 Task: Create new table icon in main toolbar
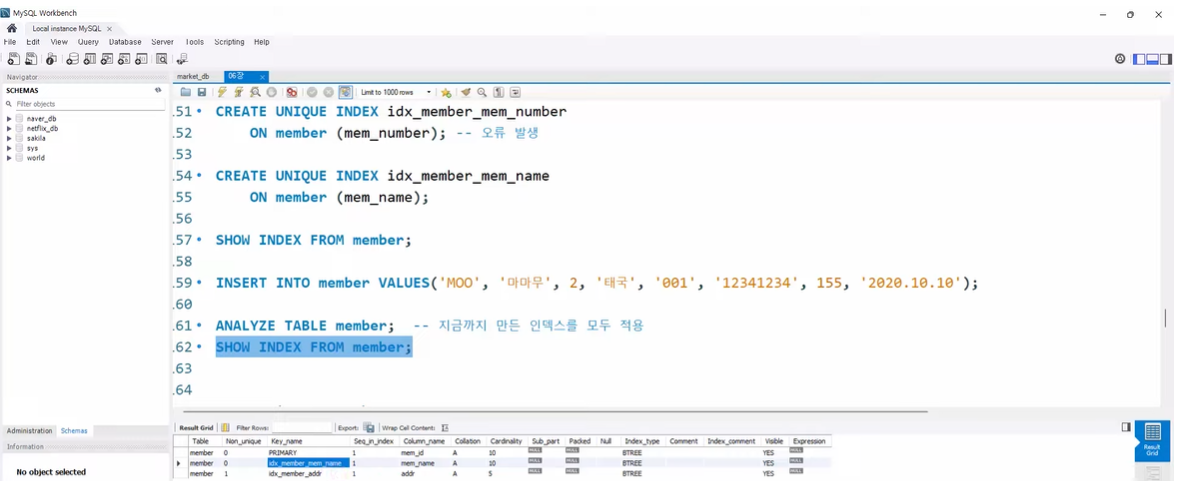tap(89, 59)
